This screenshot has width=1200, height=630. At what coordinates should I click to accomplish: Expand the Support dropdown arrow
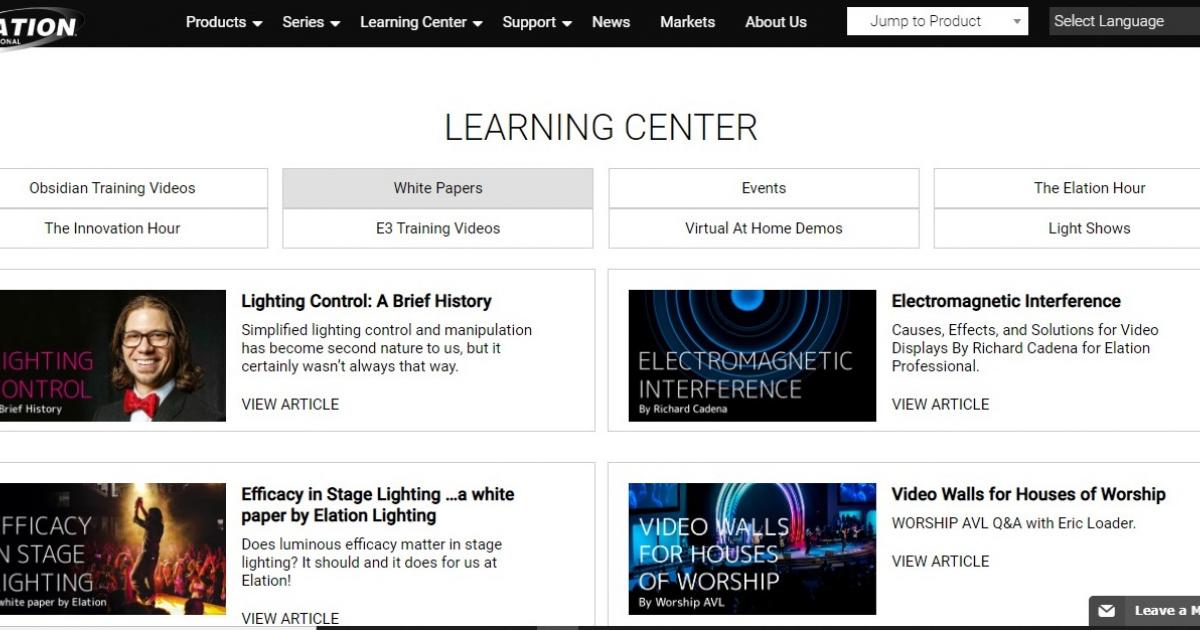click(567, 24)
